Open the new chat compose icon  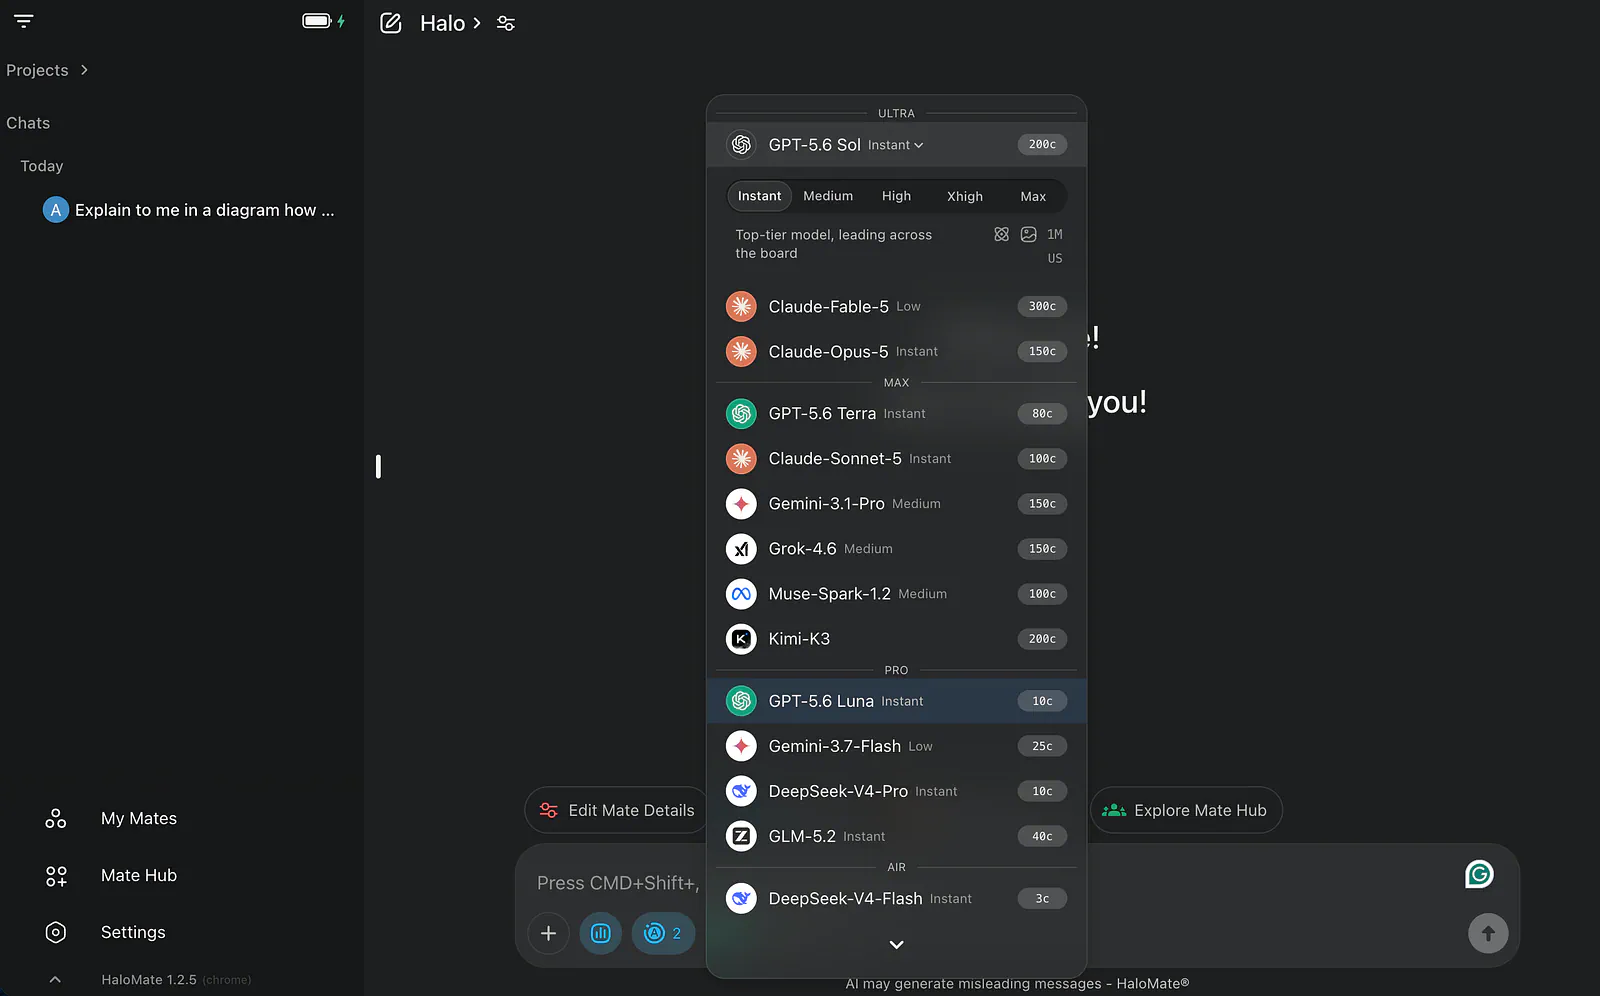tap(391, 23)
